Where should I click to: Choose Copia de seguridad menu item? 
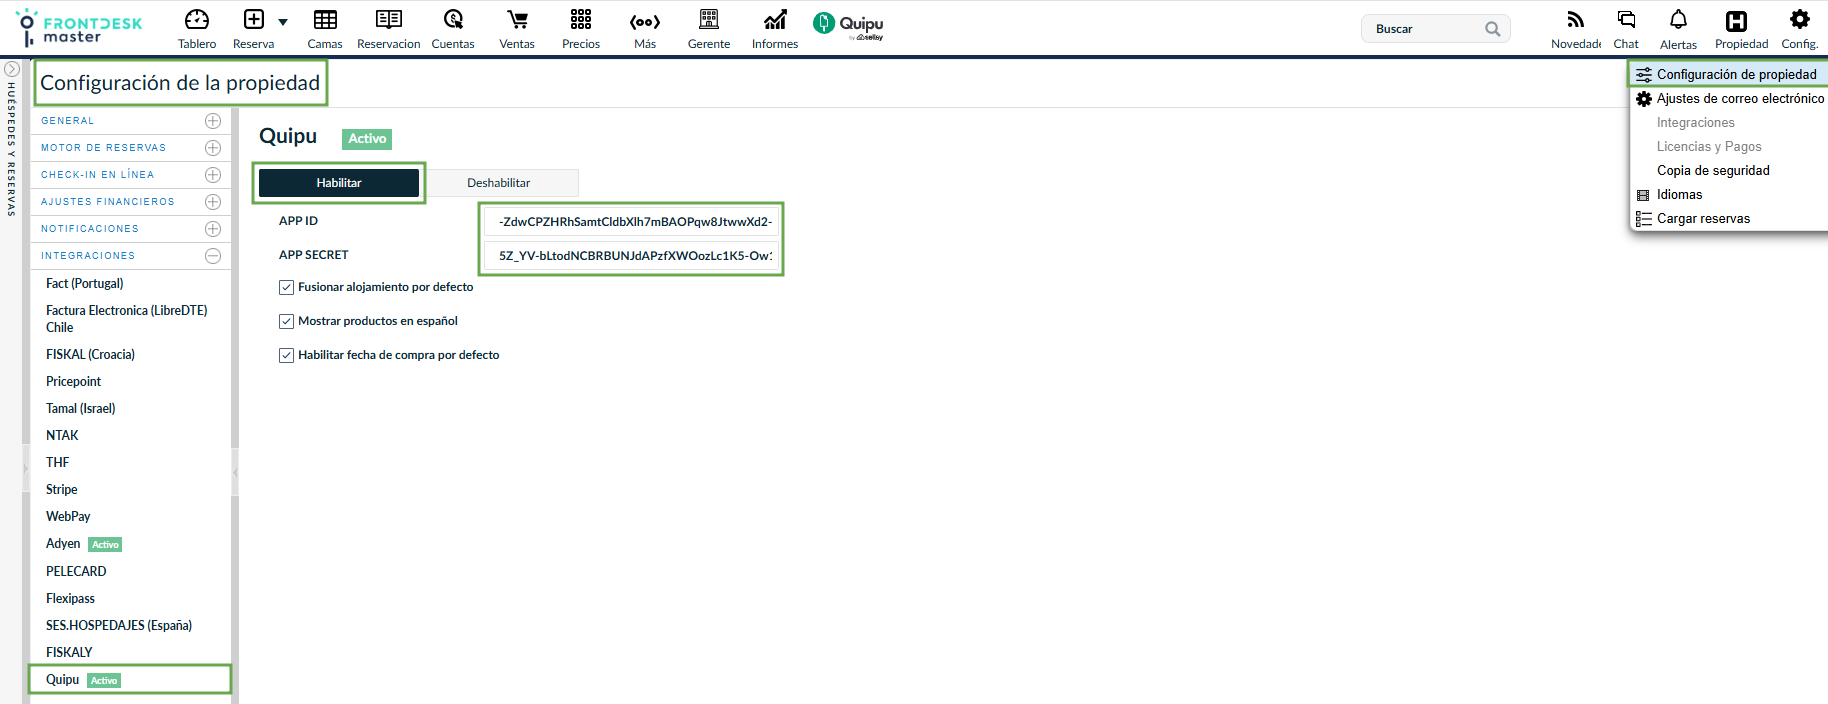point(1713,171)
